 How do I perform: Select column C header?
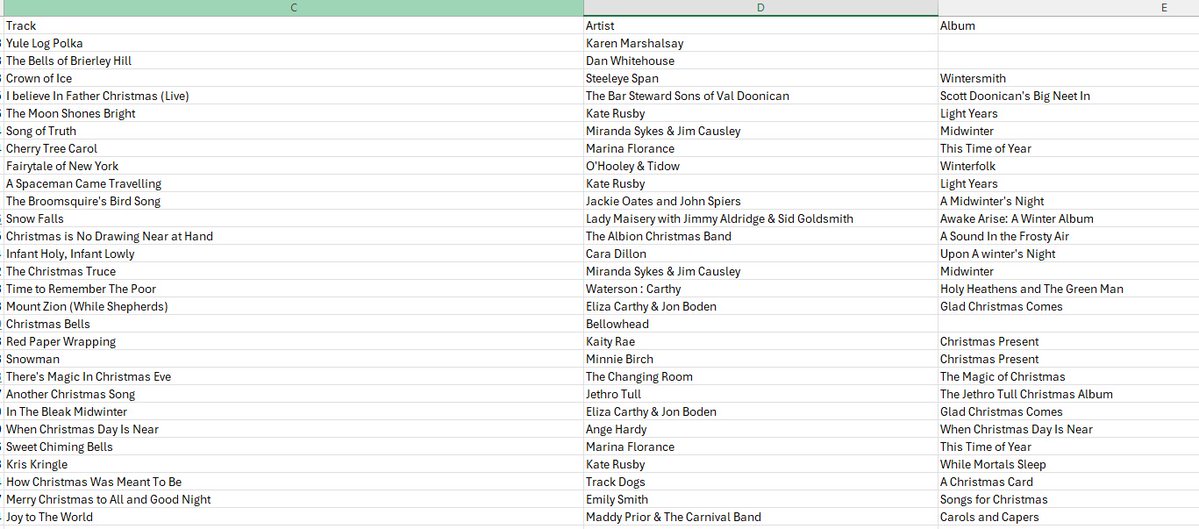click(294, 8)
